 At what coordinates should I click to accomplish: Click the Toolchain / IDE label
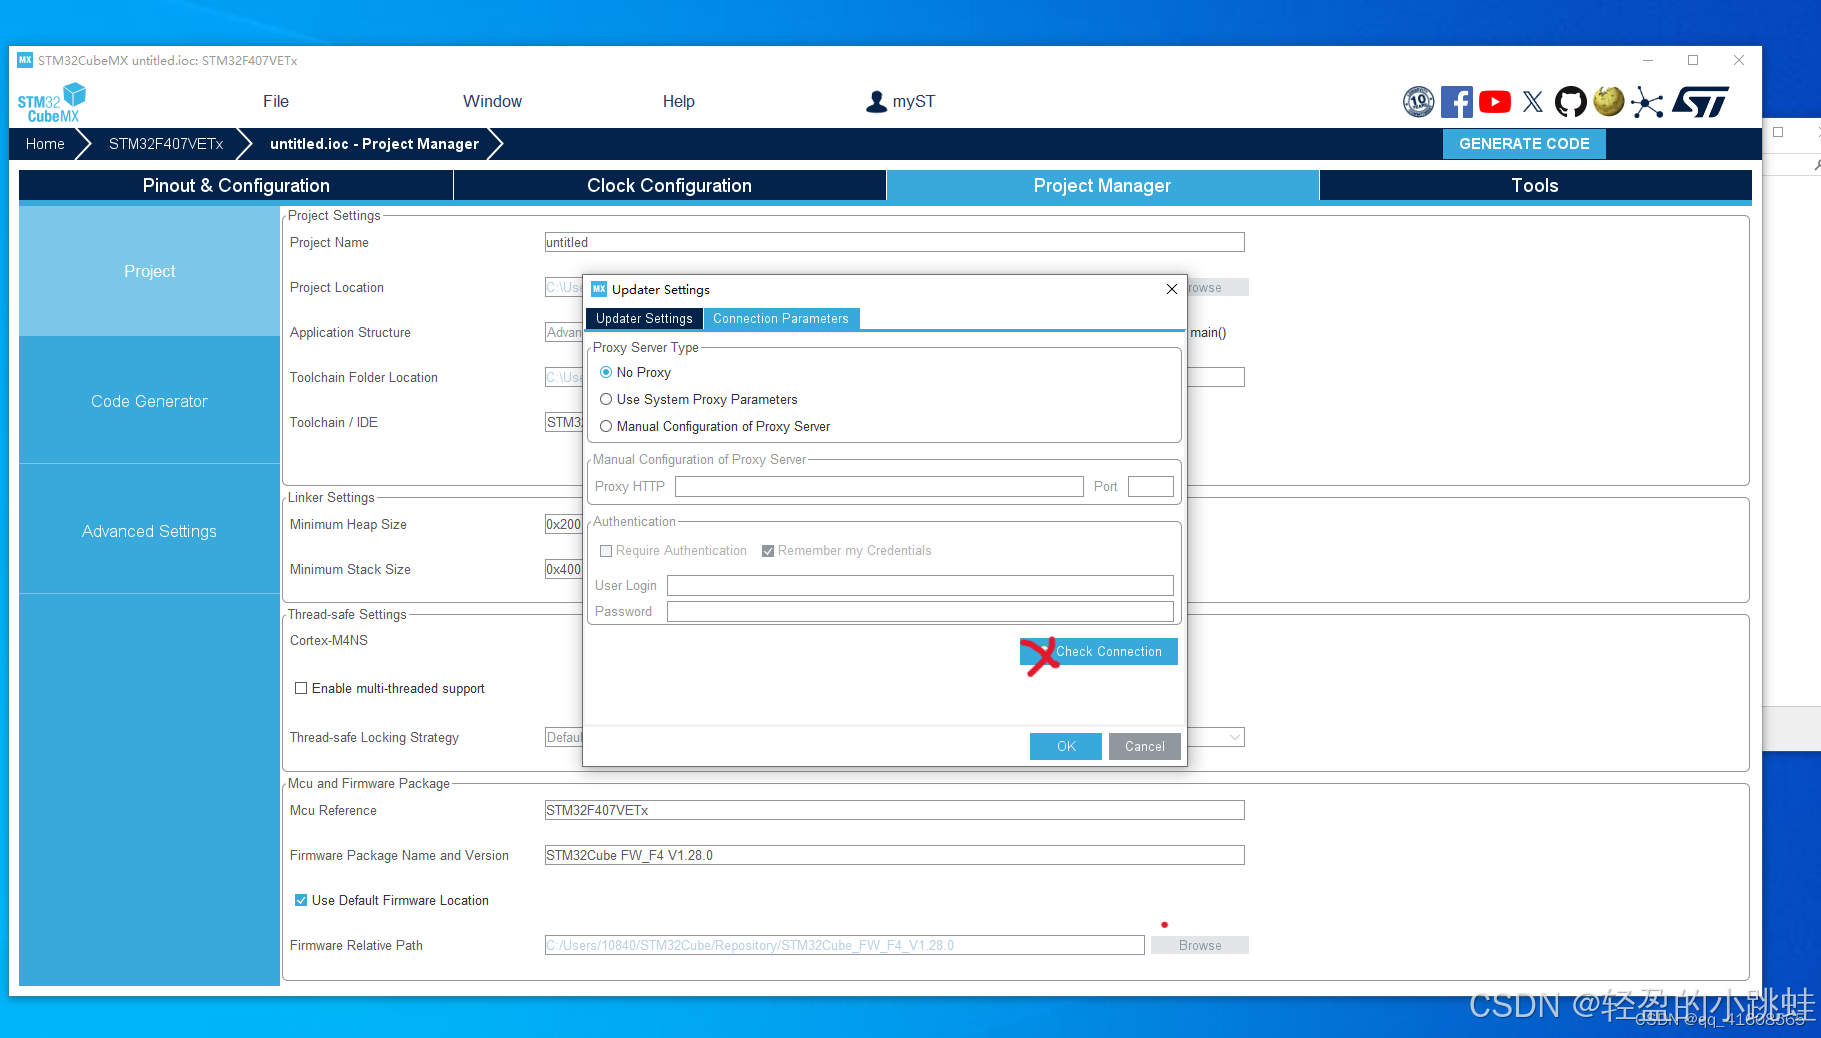tap(334, 422)
